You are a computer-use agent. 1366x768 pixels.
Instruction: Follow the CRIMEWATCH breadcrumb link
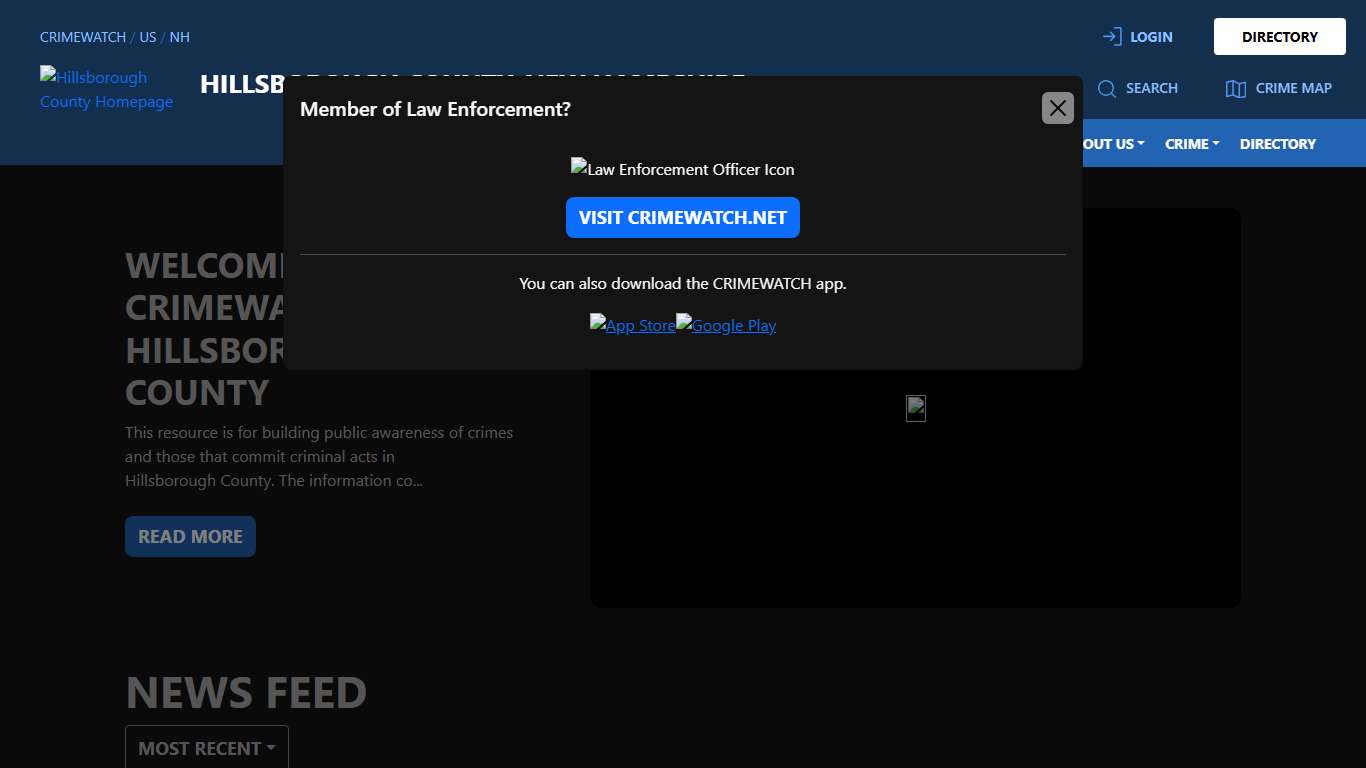(82, 37)
